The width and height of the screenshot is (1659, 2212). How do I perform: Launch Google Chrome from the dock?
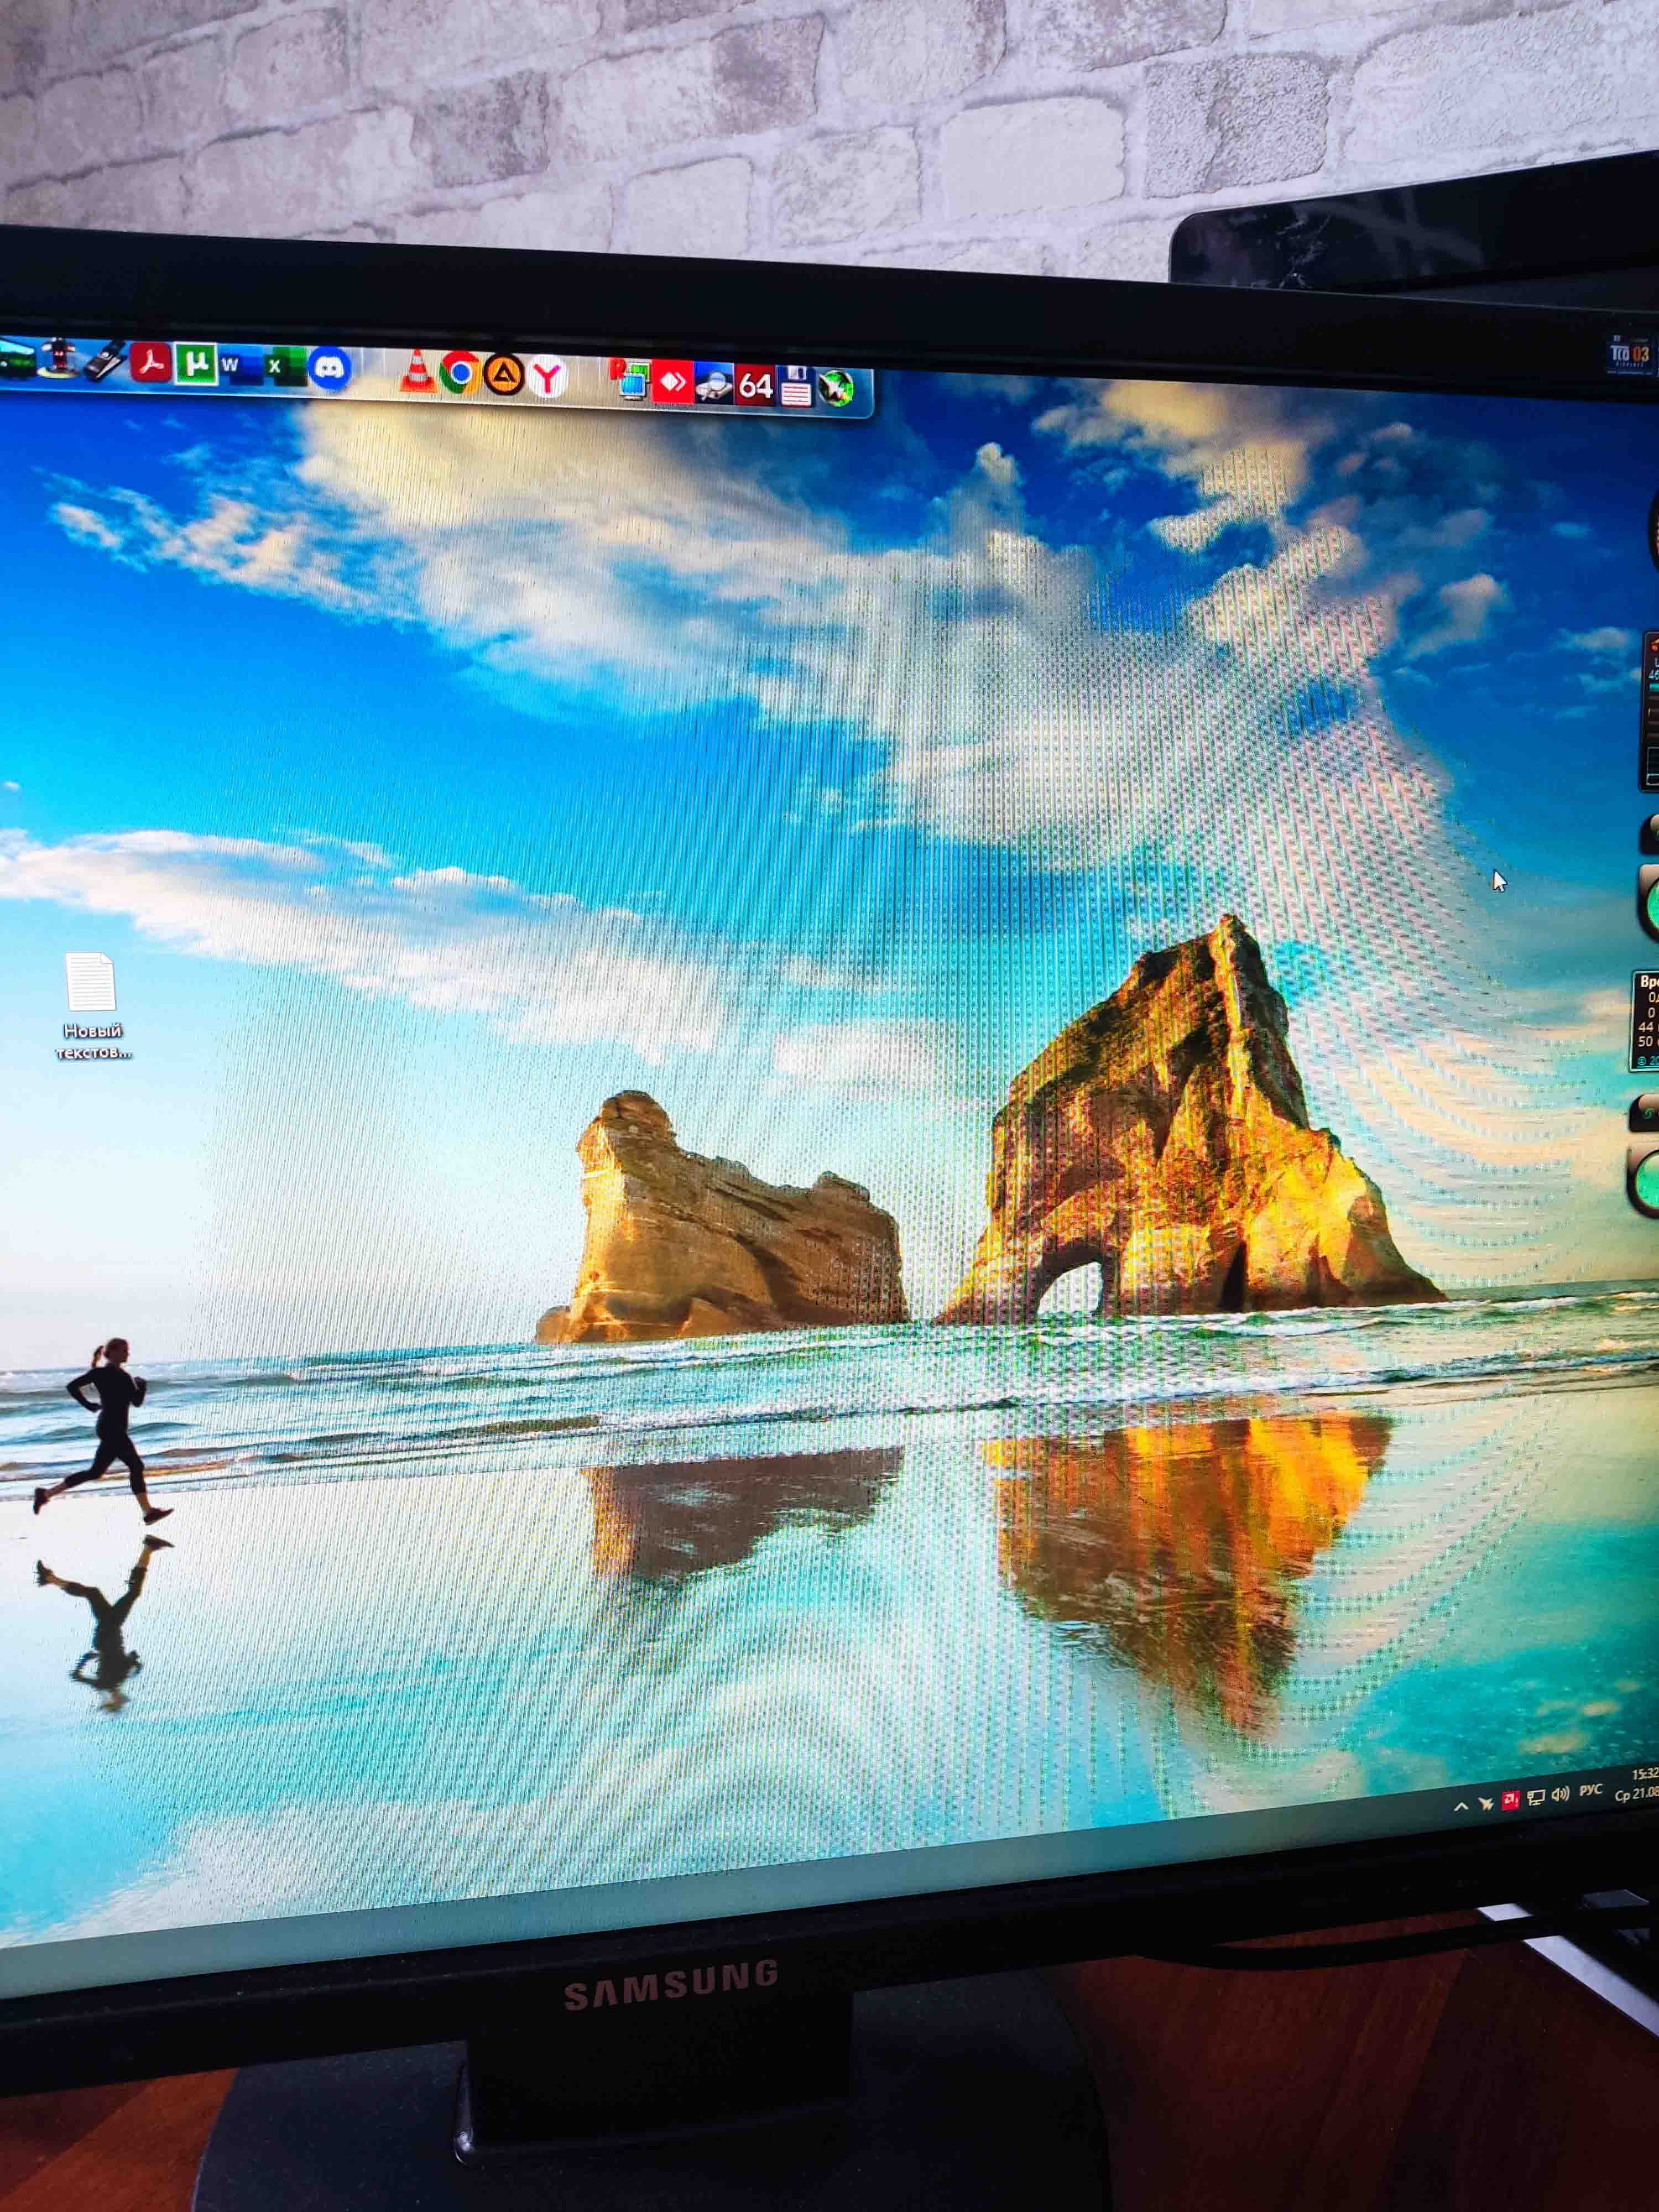(x=460, y=374)
